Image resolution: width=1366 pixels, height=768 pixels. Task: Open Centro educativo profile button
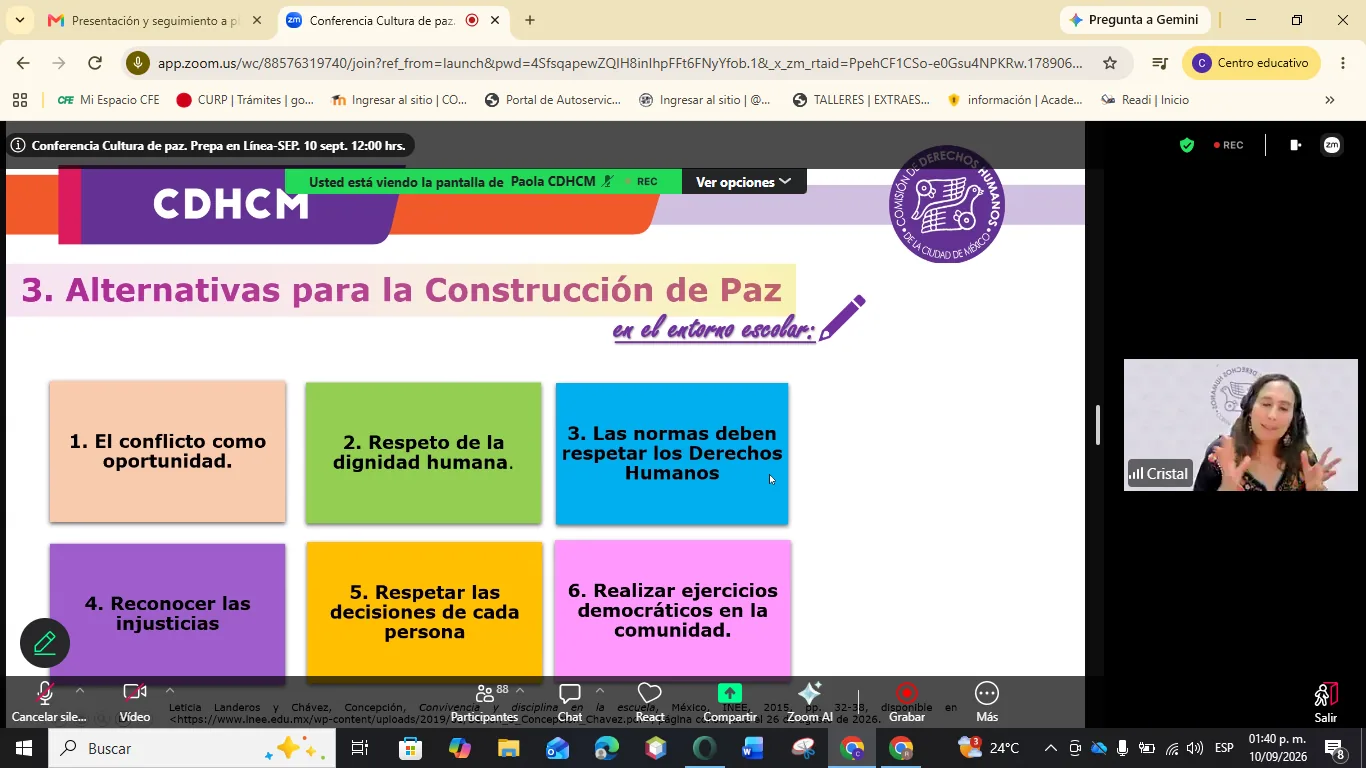coord(1251,63)
